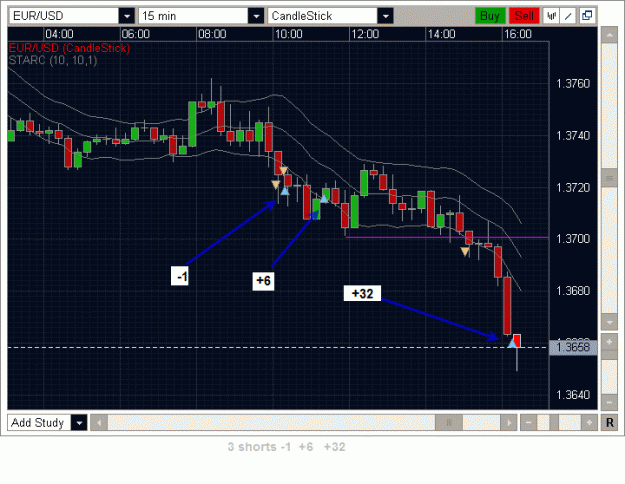Click the vertical scrollbar thumb
The image size is (625, 484).
pos(609,178)
